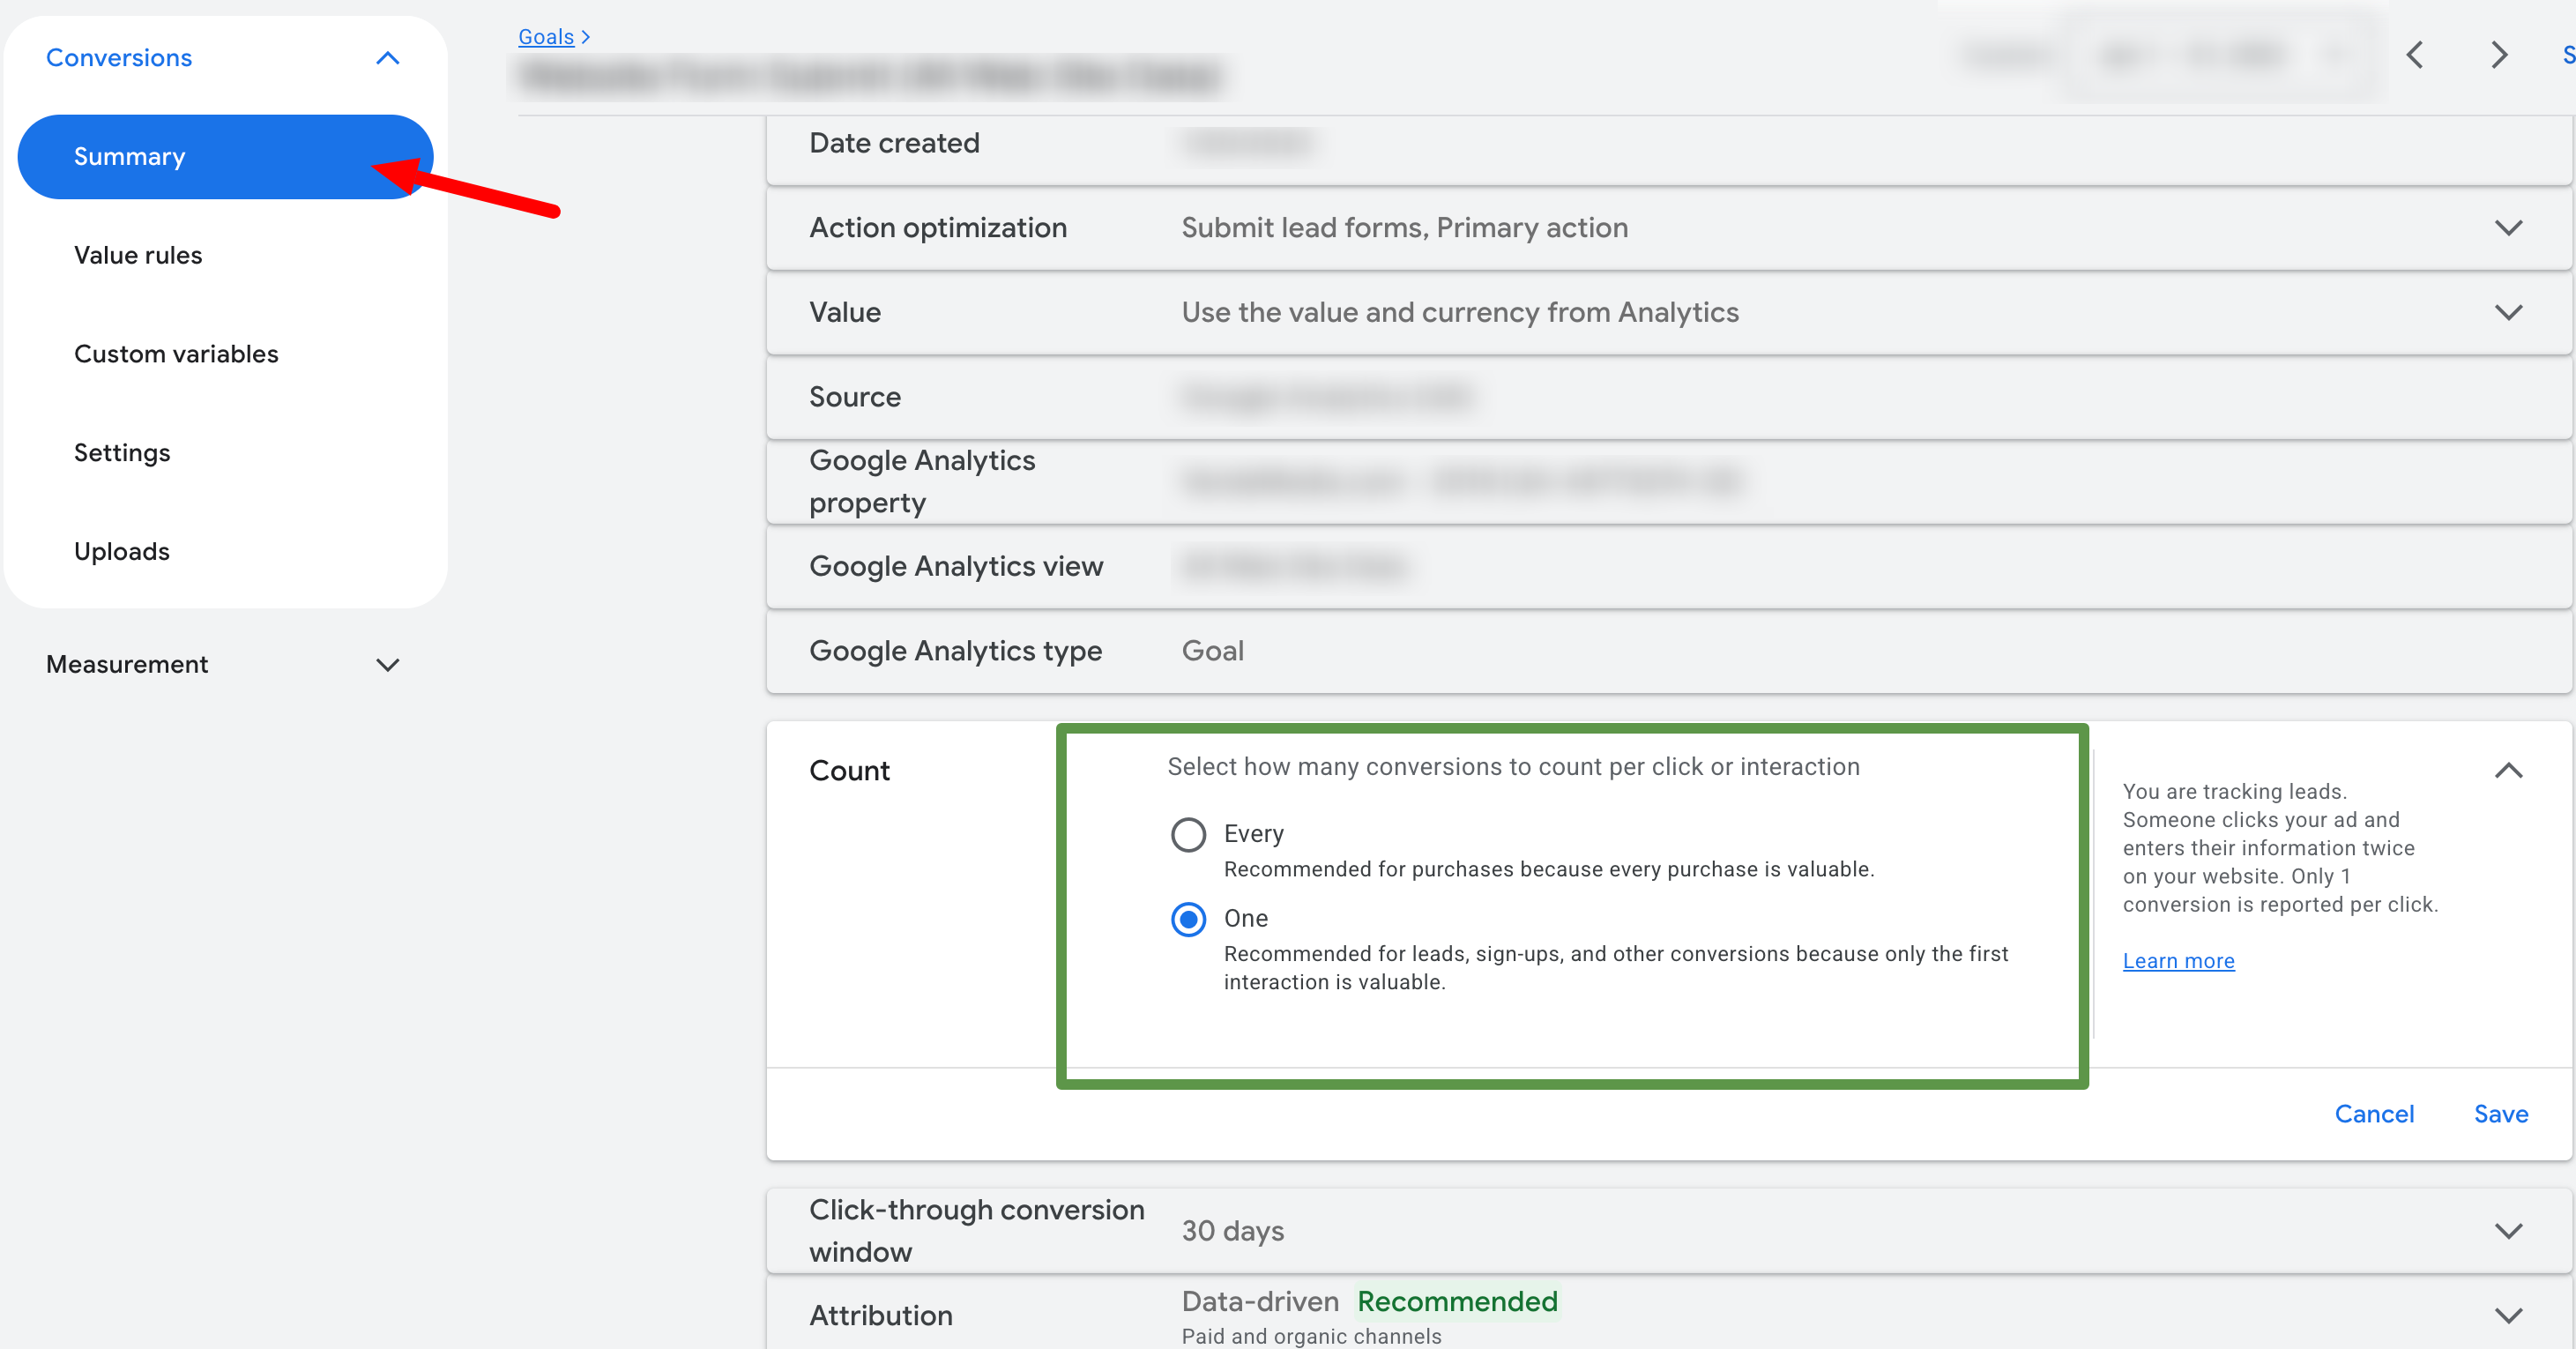Image resolution: width=2576 pixels, height=1349 pixels.
Task: Expand the Value setting row
Action: pyautogui.click(x=2508, y=312)
